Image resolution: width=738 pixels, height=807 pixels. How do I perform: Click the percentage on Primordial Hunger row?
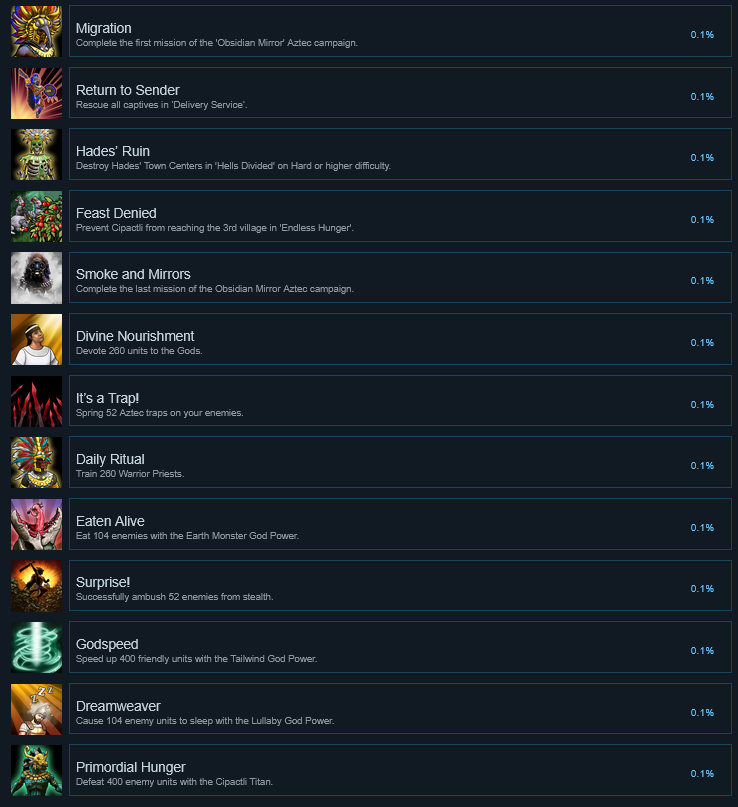point(702,774)
